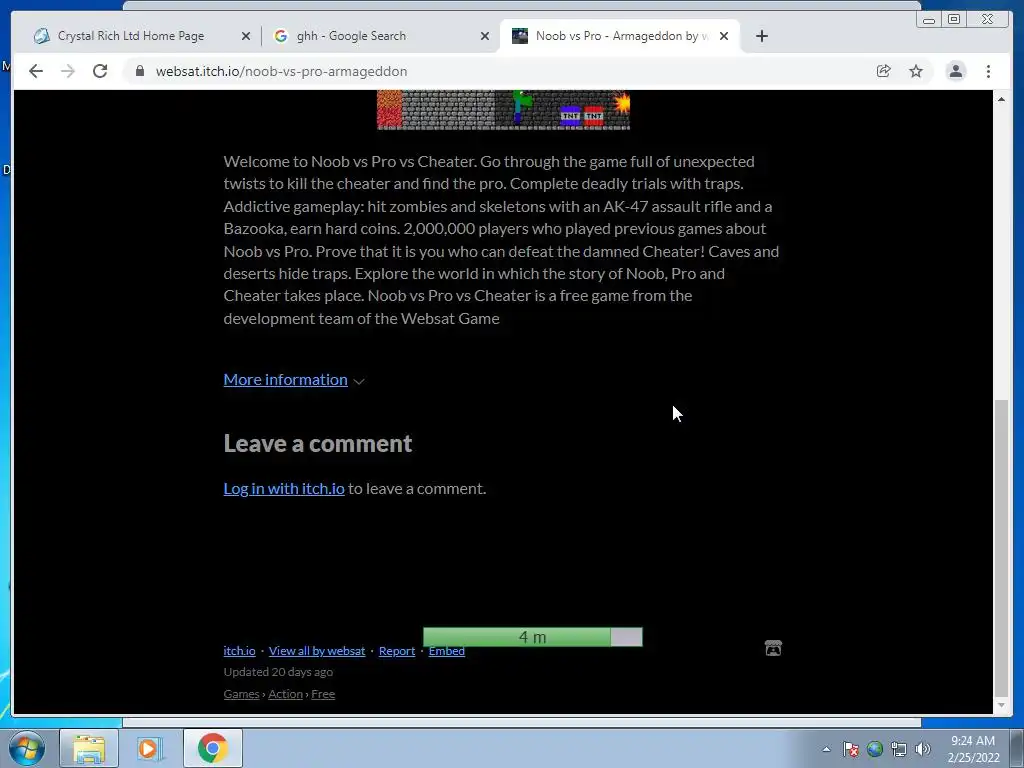Click the Chrome taskbar icon

(212, 748)
